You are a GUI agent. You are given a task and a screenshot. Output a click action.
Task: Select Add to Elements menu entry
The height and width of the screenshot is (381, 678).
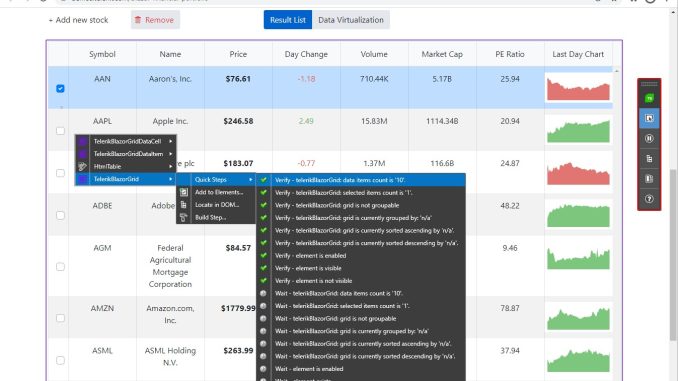point(216,192)
